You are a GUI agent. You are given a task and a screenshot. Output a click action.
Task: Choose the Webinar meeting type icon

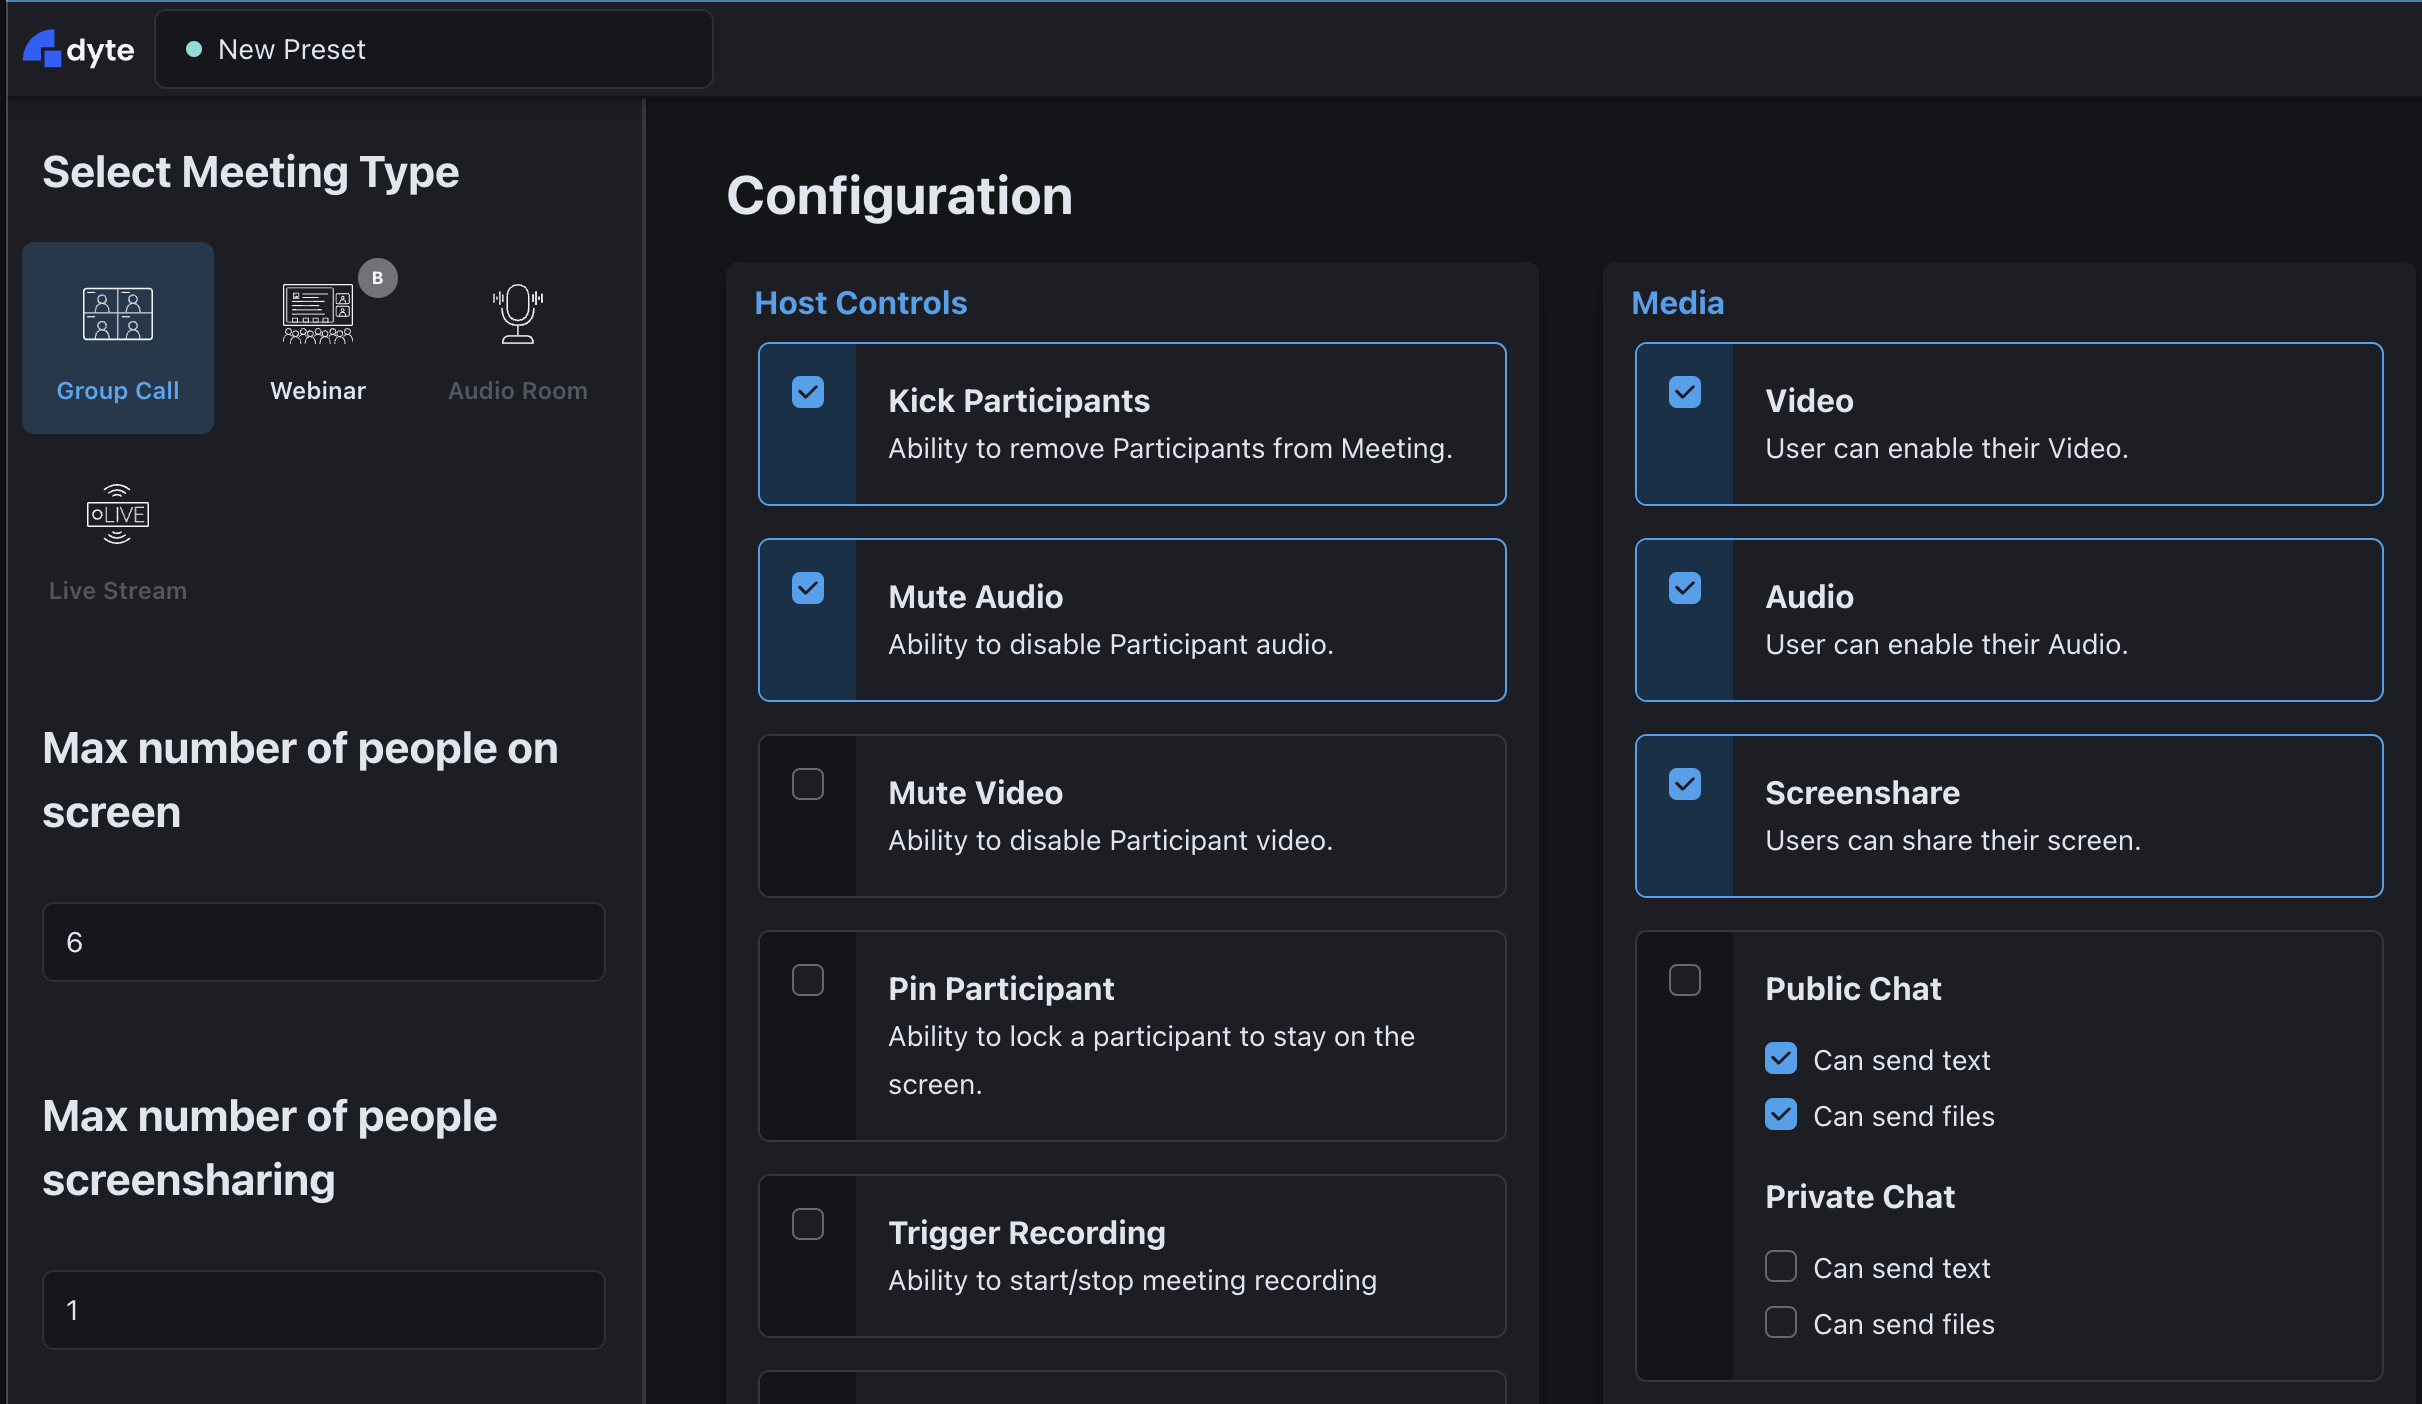317,314
